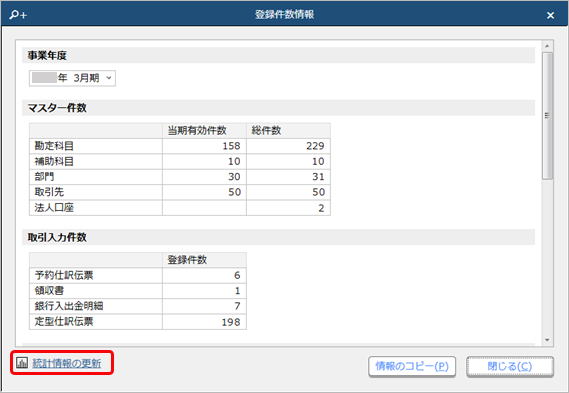Close the 登録件数情報 dialog with X
The height and width of the screenshot is (393, 569).
tap(550, 15)
